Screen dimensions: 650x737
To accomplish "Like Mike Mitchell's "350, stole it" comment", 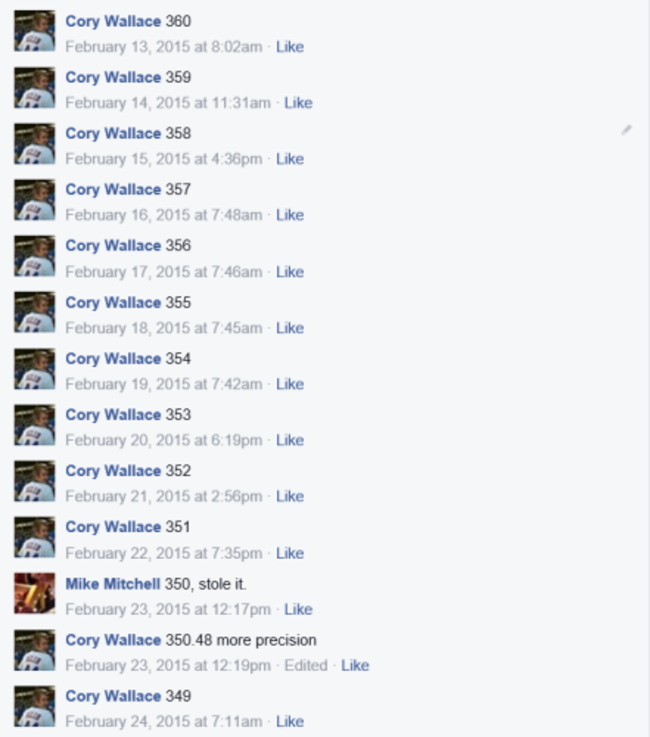I will tap(298, 609).
